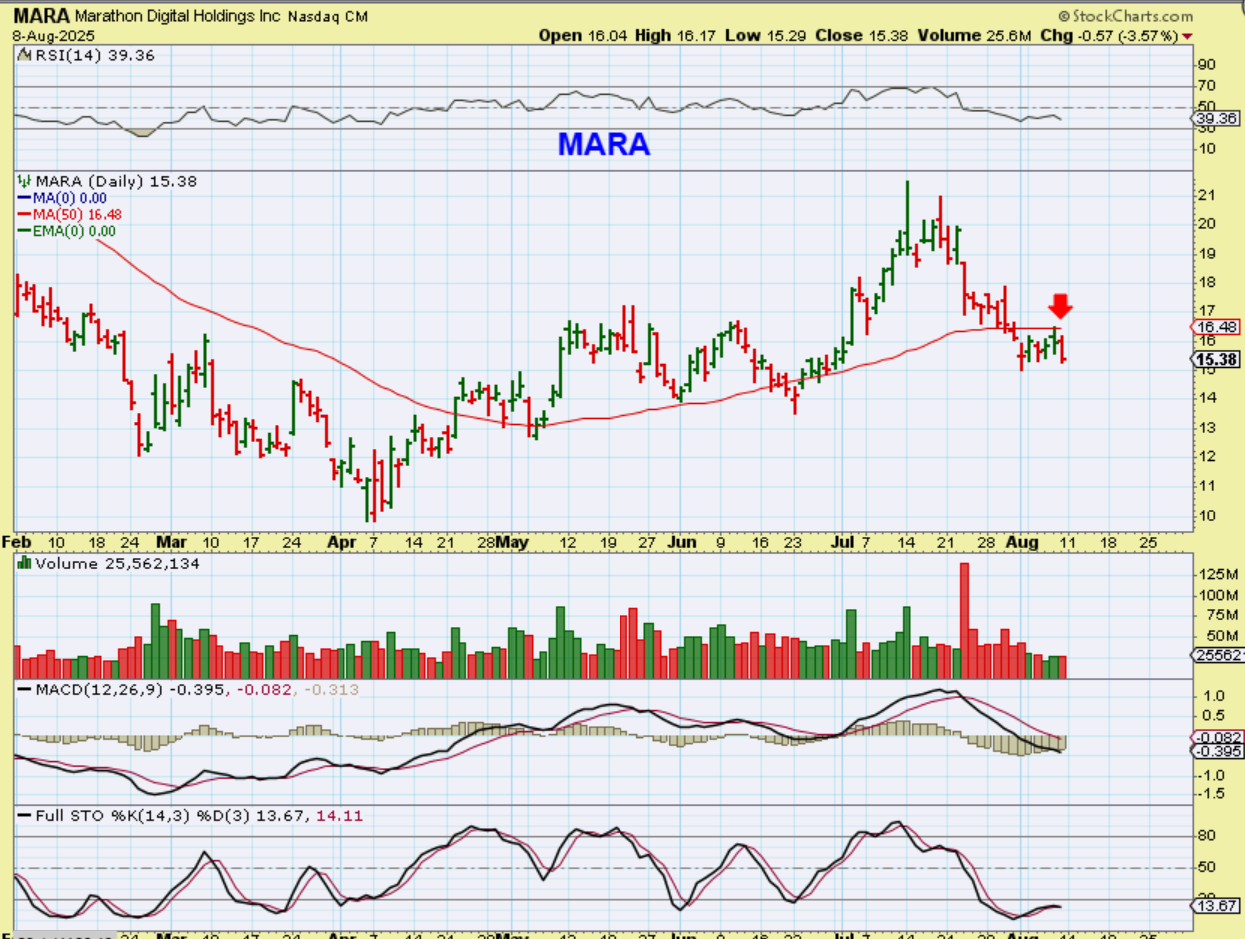The width and height of the screenshot is (1245, 939).
Task: Click the volume bars icon beside Volume label
Action: (x=24, y=563)
